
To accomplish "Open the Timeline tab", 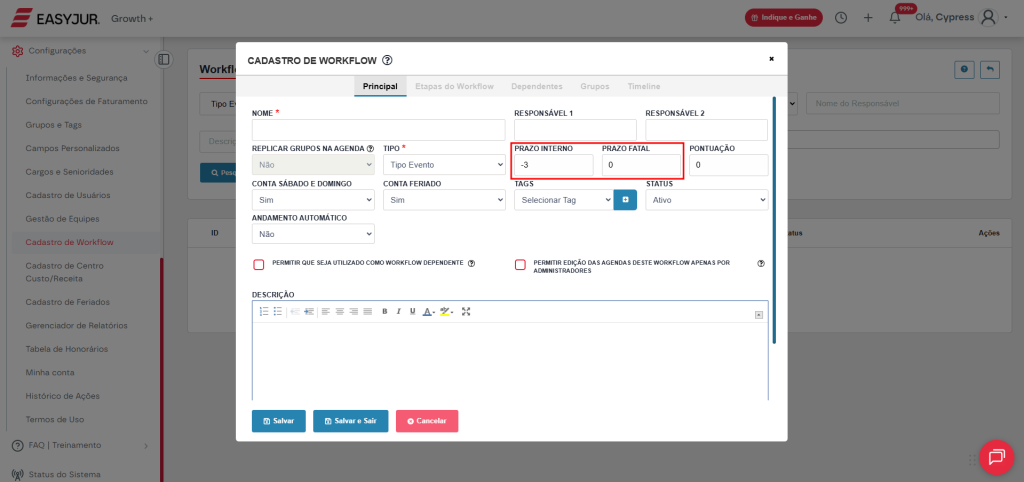I will click(x=643, y=87).
